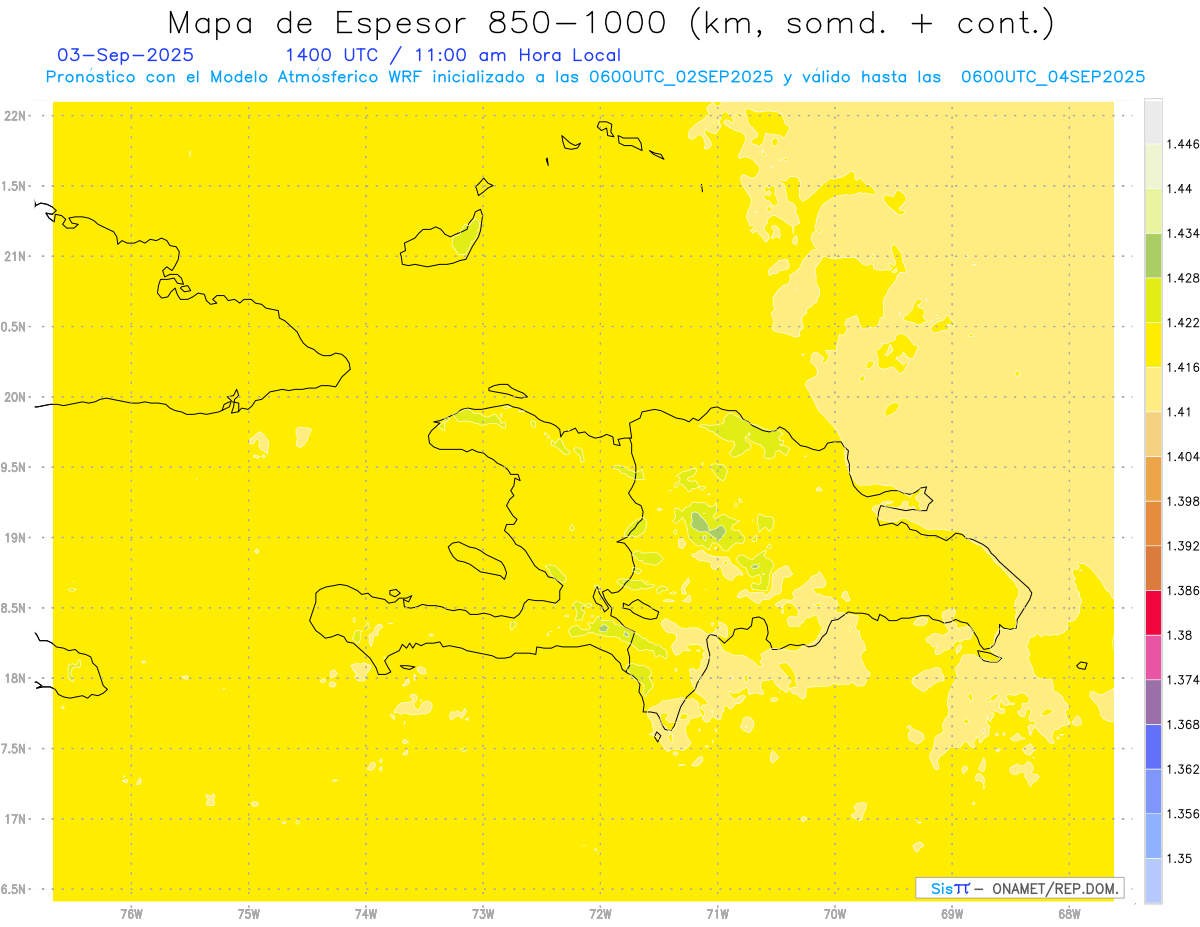Click the '76W' longitude label

(131, 913)
